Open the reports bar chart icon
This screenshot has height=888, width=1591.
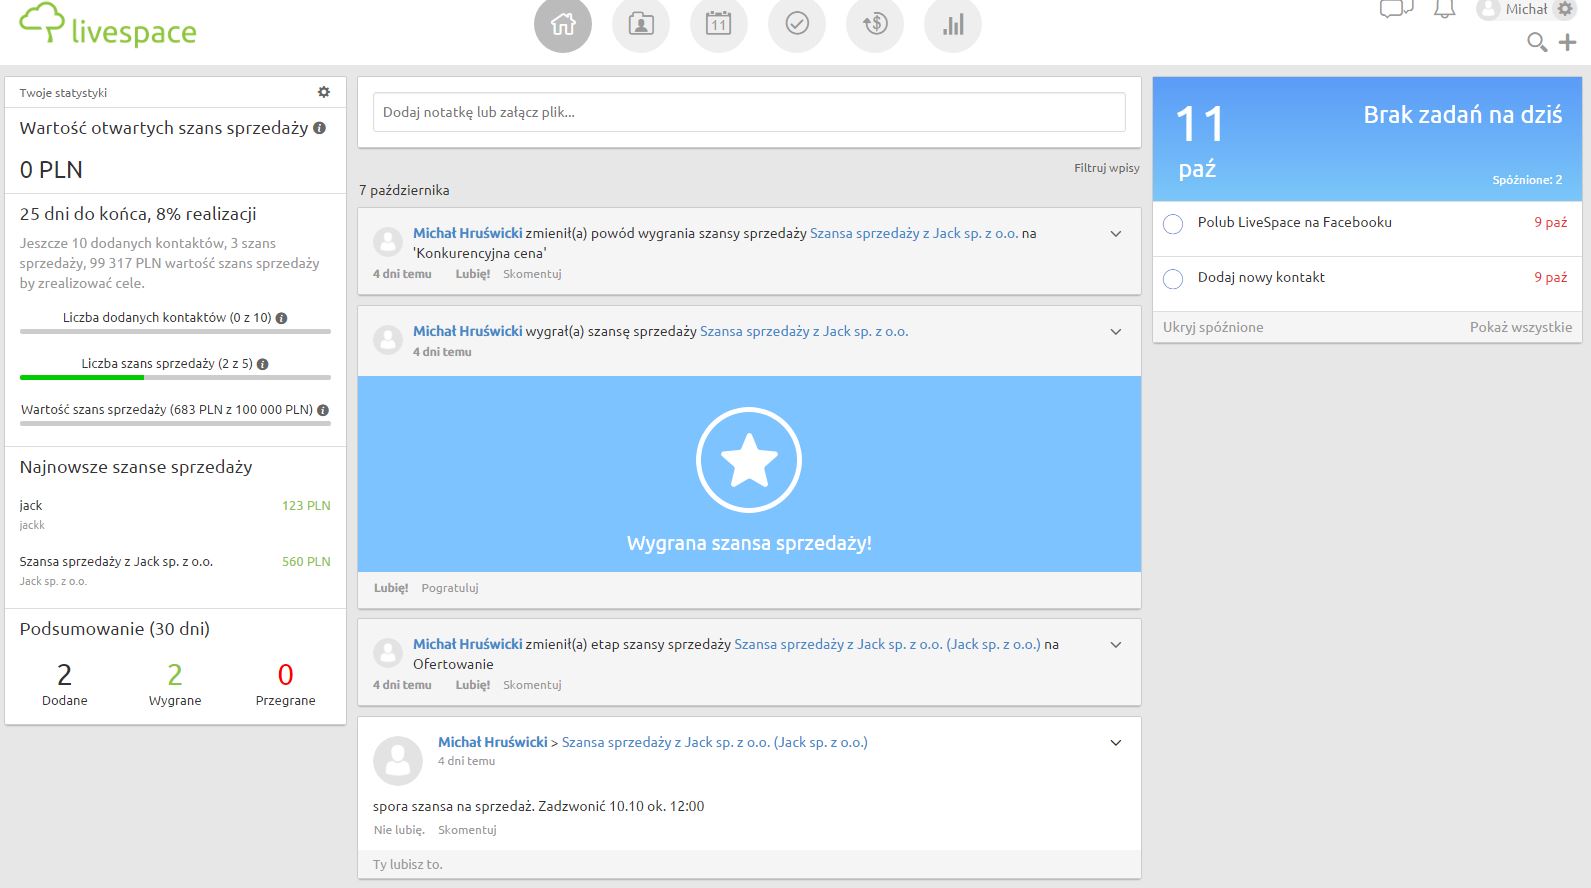[x=953, y=24]
